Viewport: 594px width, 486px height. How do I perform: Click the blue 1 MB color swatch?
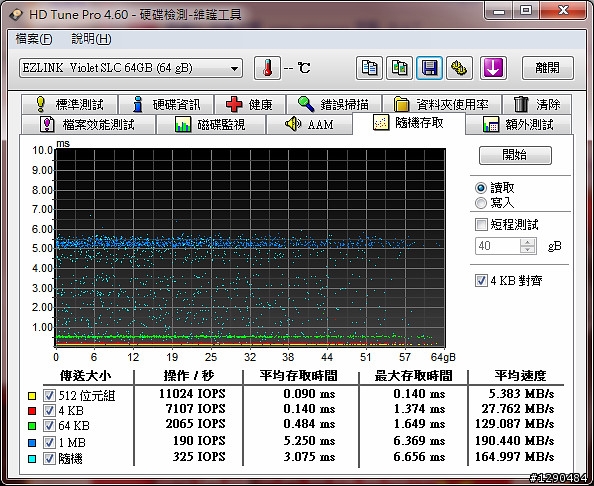click(x=32, y=442)
